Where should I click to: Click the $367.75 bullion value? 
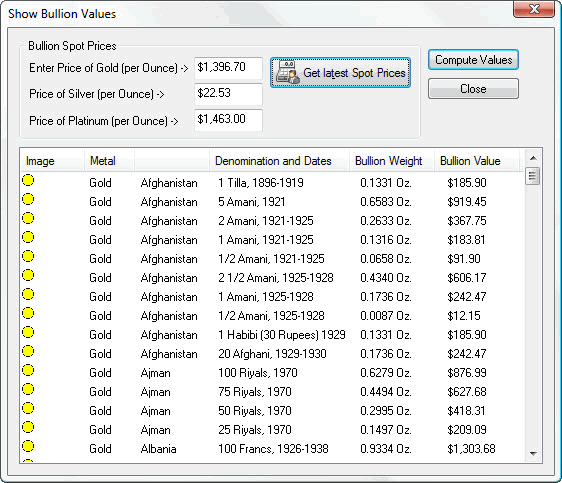[x=467, y=221]
